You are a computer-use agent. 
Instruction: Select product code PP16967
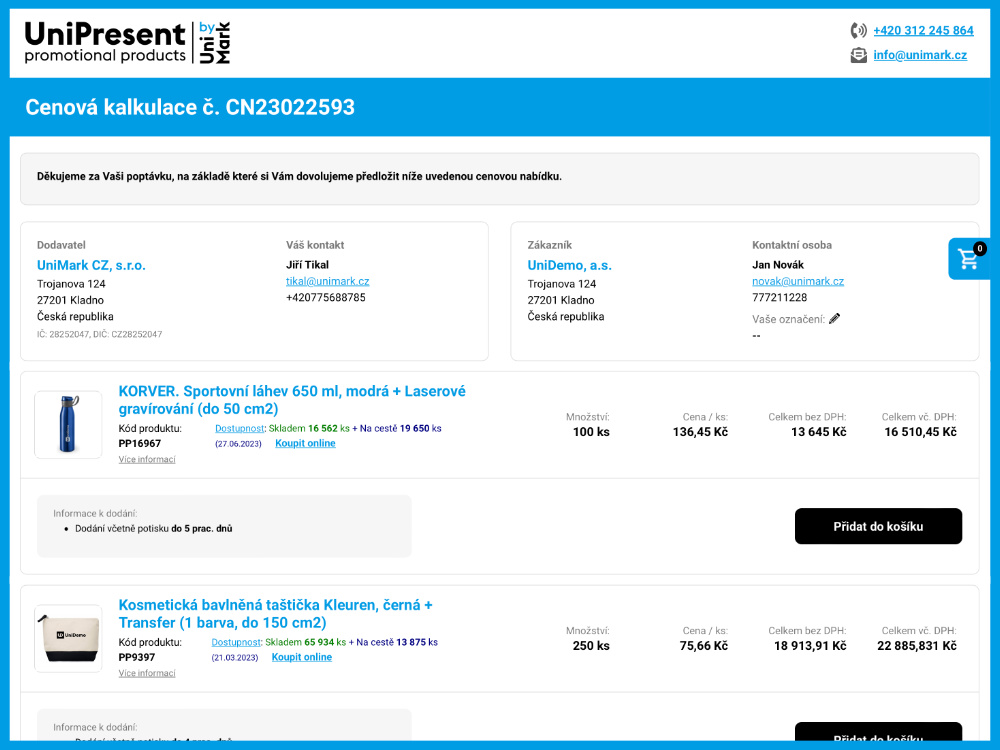(x=140, y=443)
